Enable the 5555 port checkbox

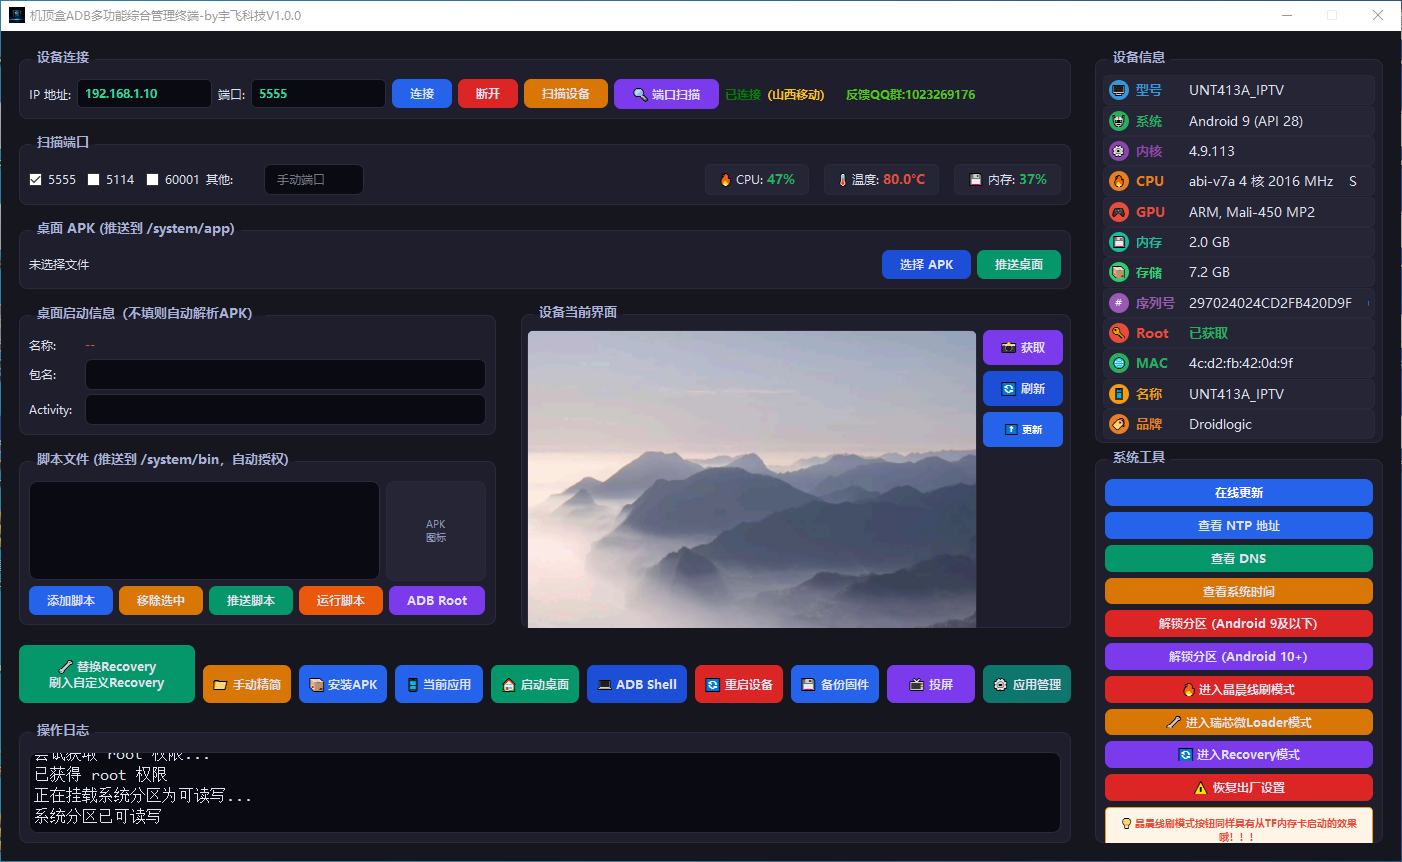pyautogui.click(x=36, y=180)
